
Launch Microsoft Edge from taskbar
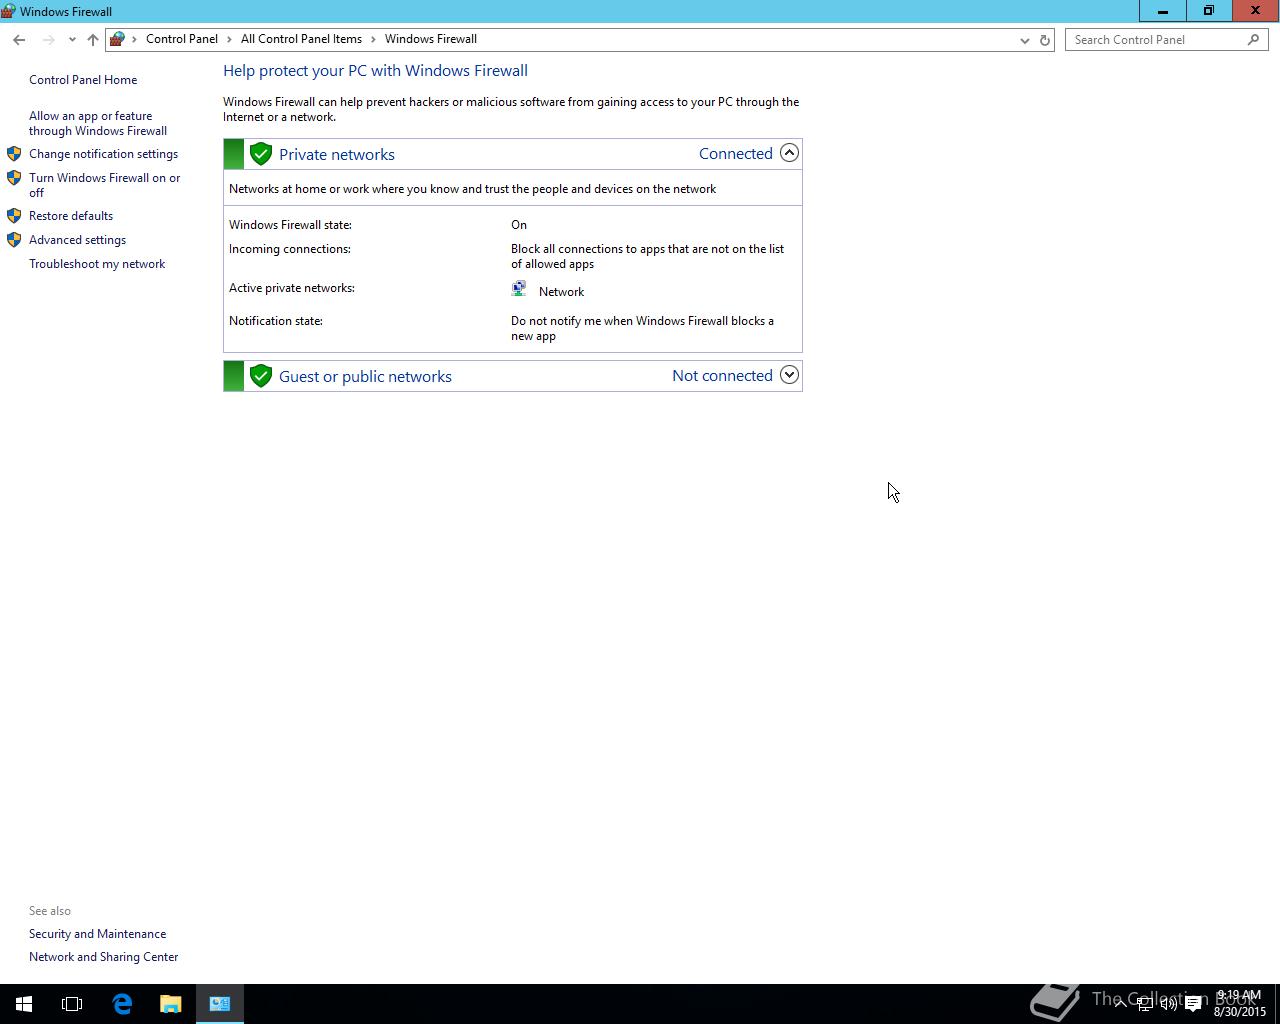(122, 1004)
